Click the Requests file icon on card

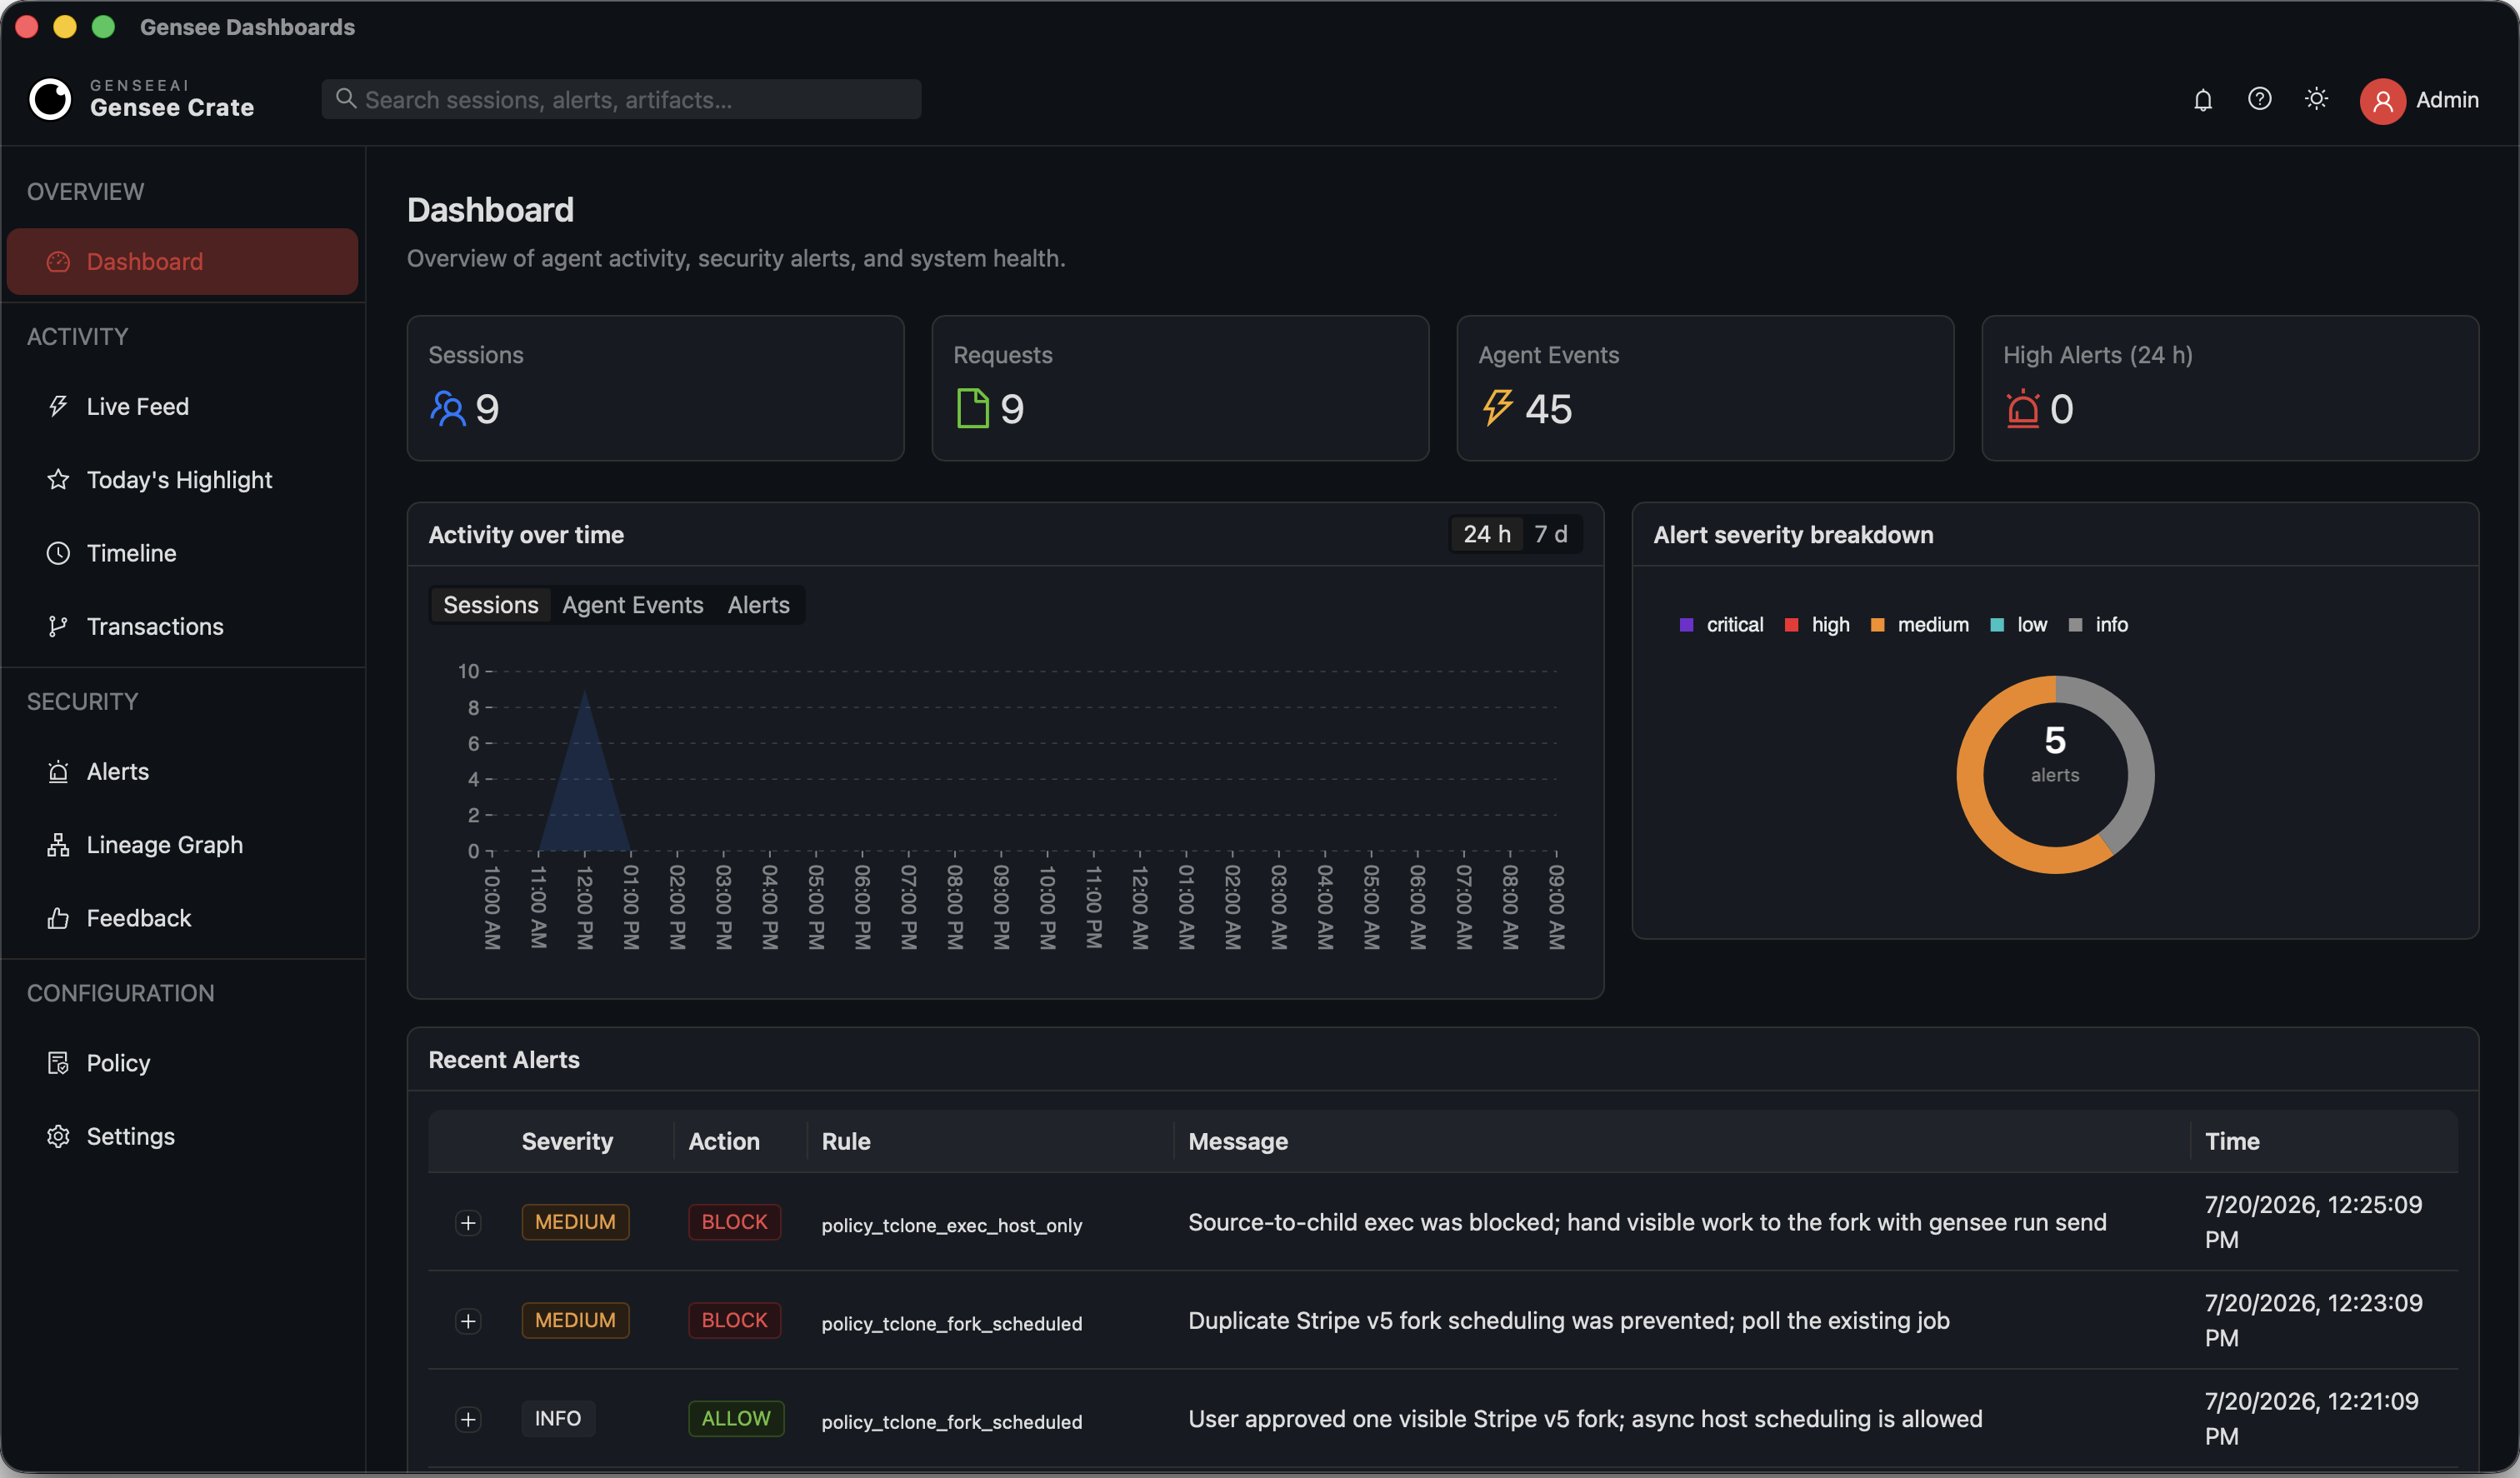[x=972, y=408]
